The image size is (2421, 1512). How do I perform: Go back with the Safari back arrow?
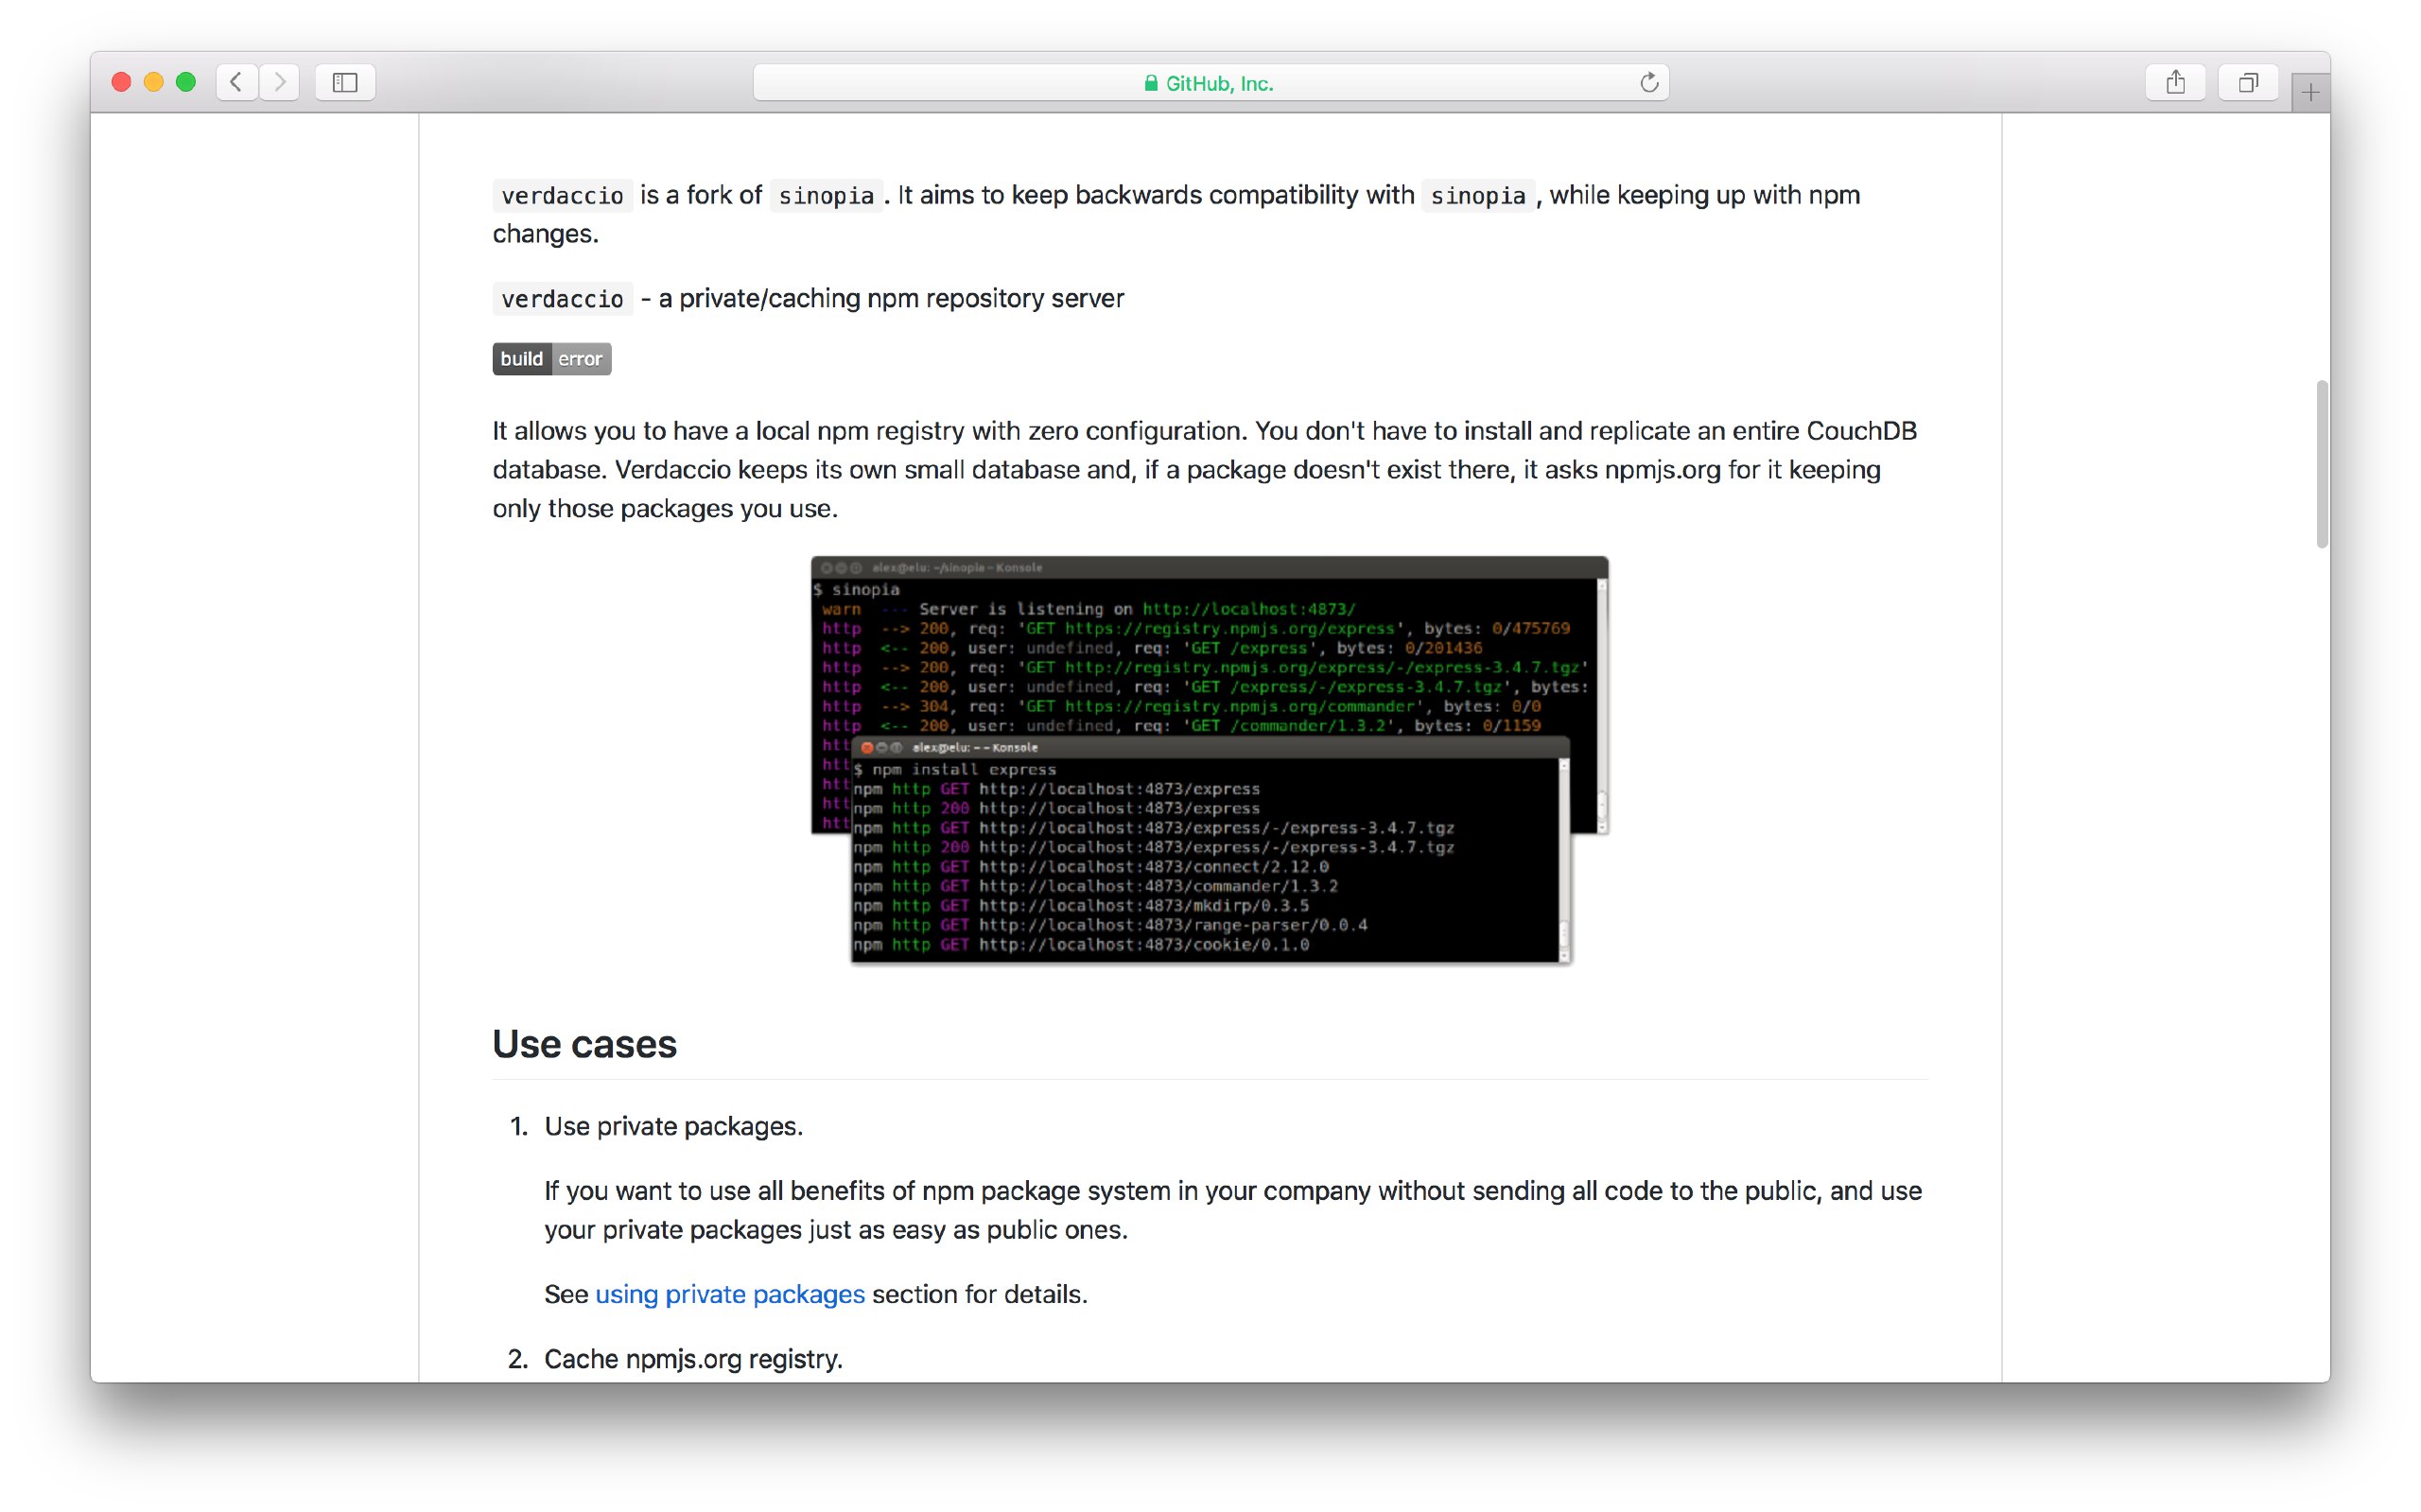237,82
